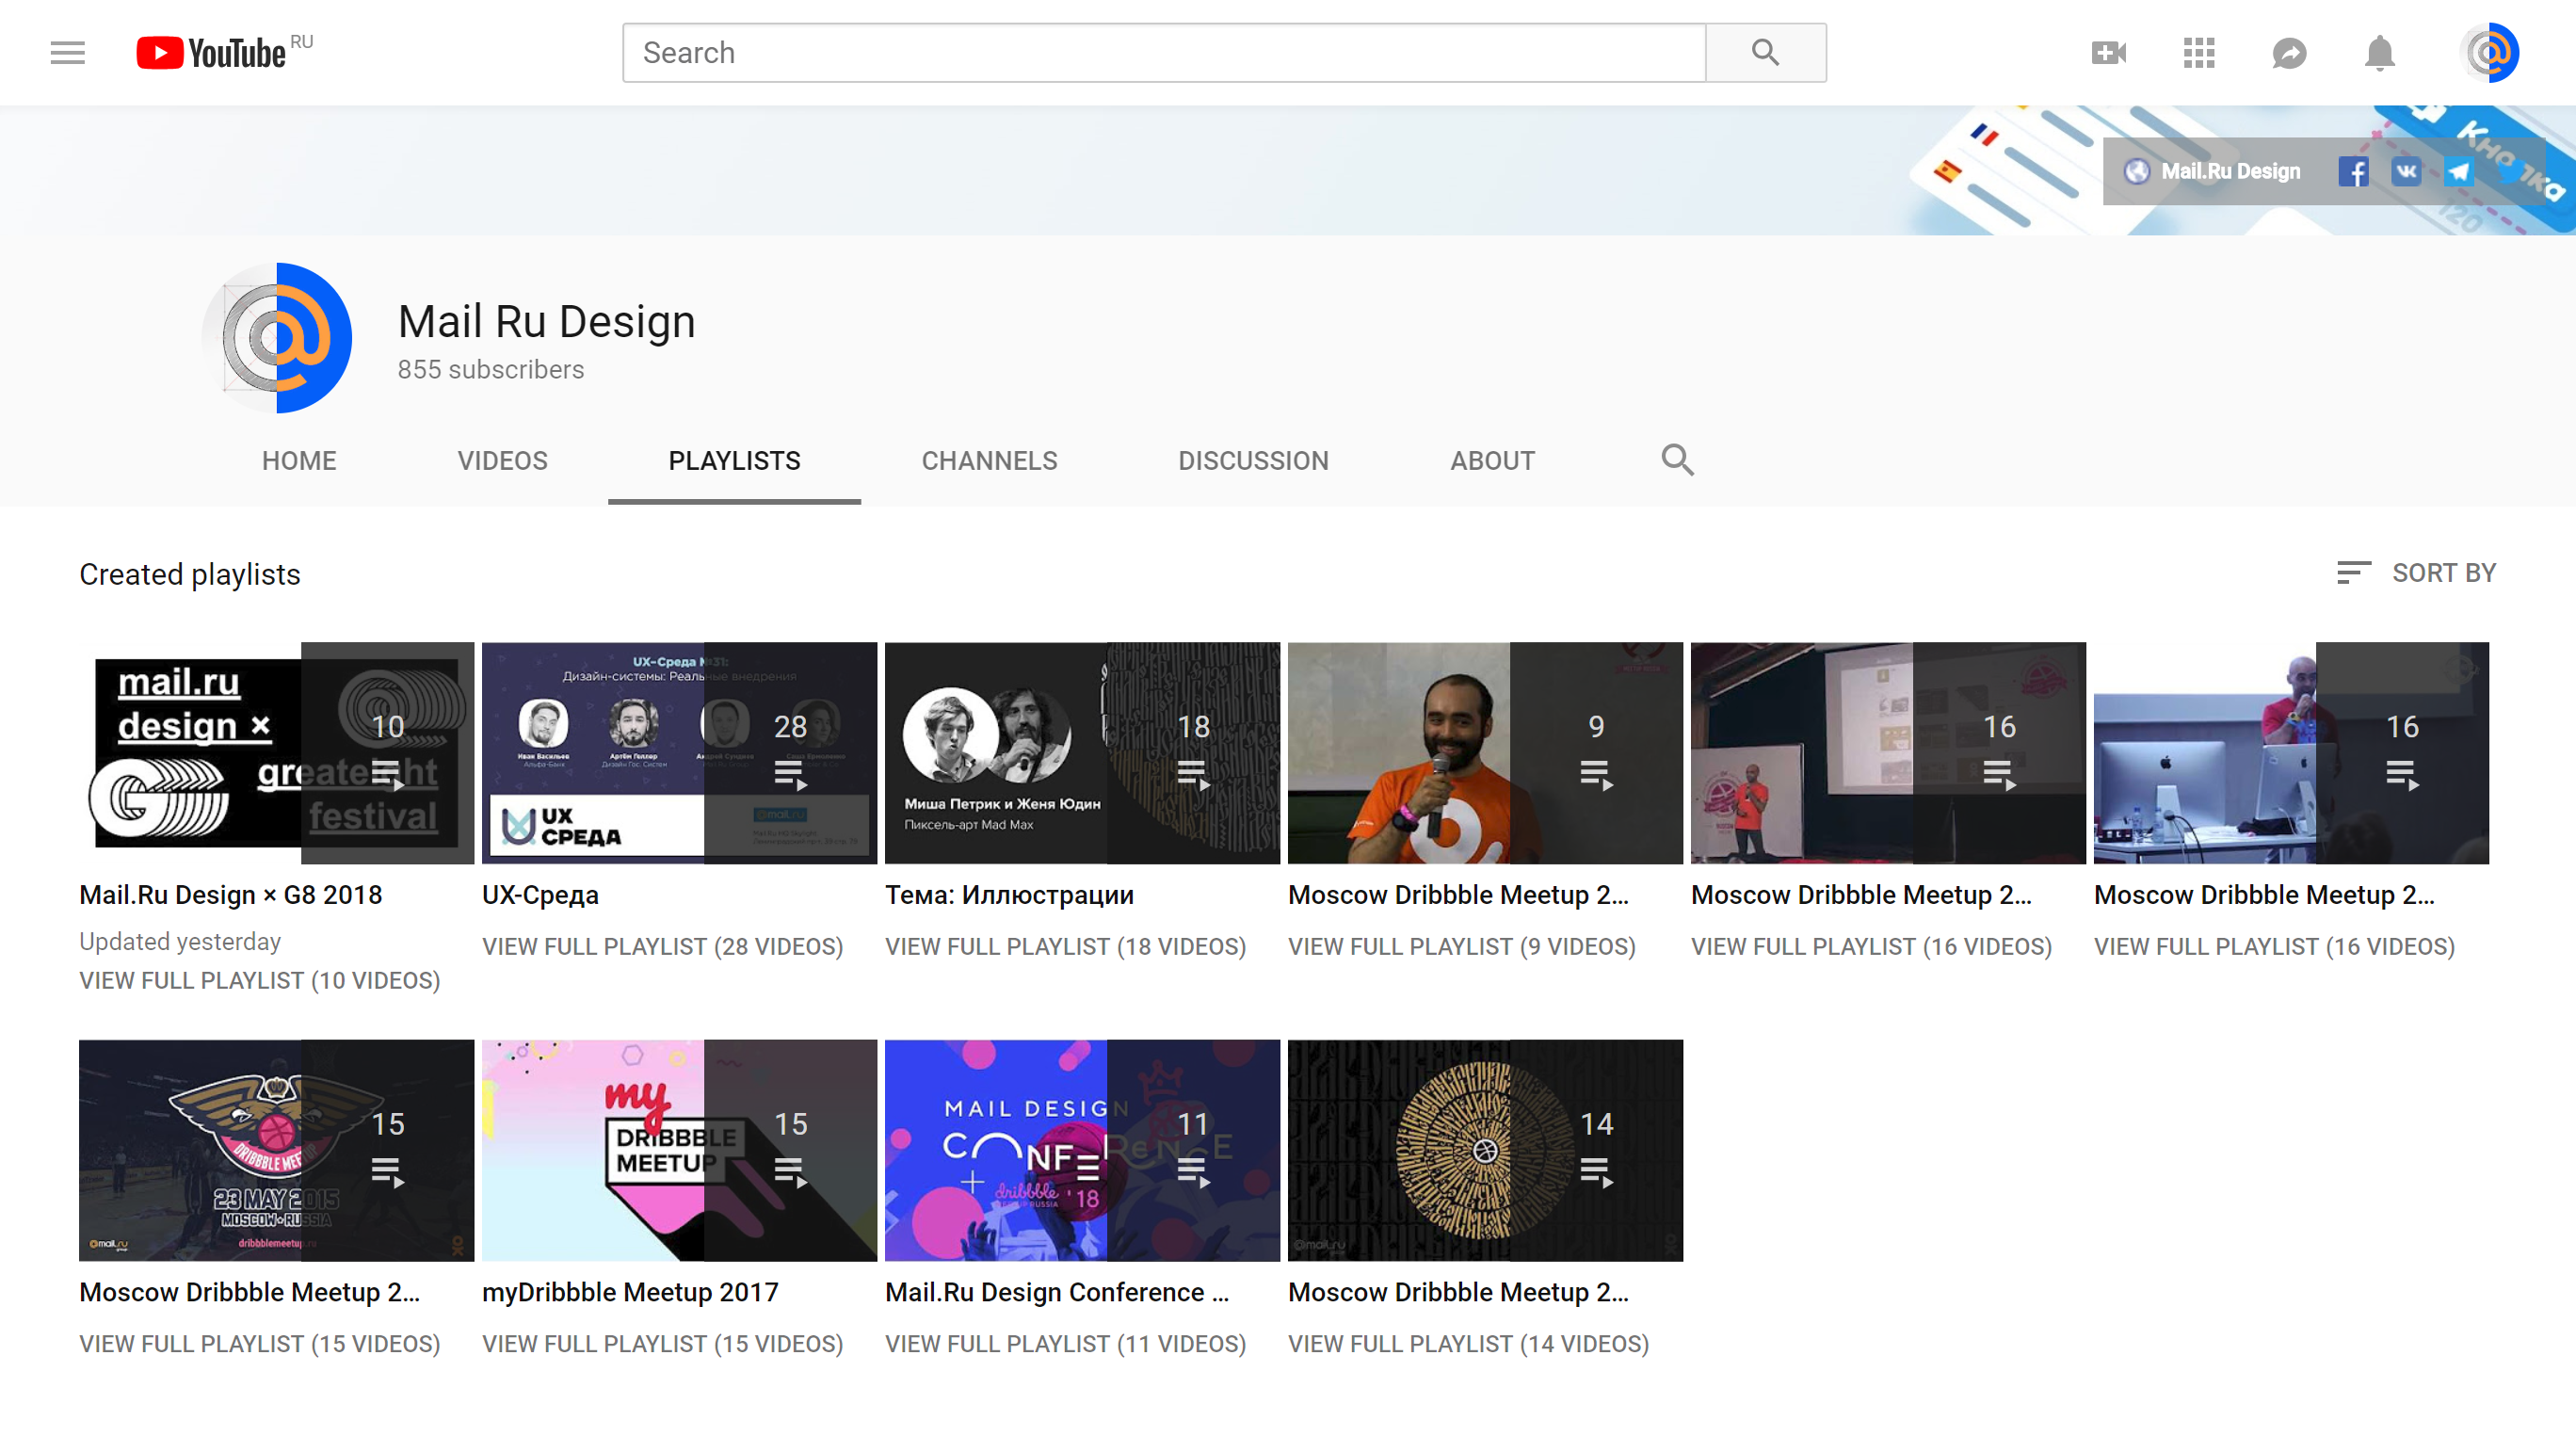Open the hamburger guide menu
2576x1452 pixels.
pos(67,52)
